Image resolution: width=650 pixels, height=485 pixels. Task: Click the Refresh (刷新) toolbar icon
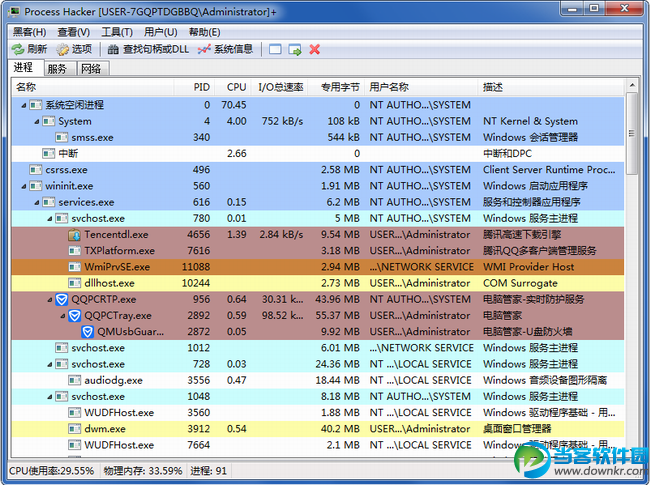pos(18,50)
